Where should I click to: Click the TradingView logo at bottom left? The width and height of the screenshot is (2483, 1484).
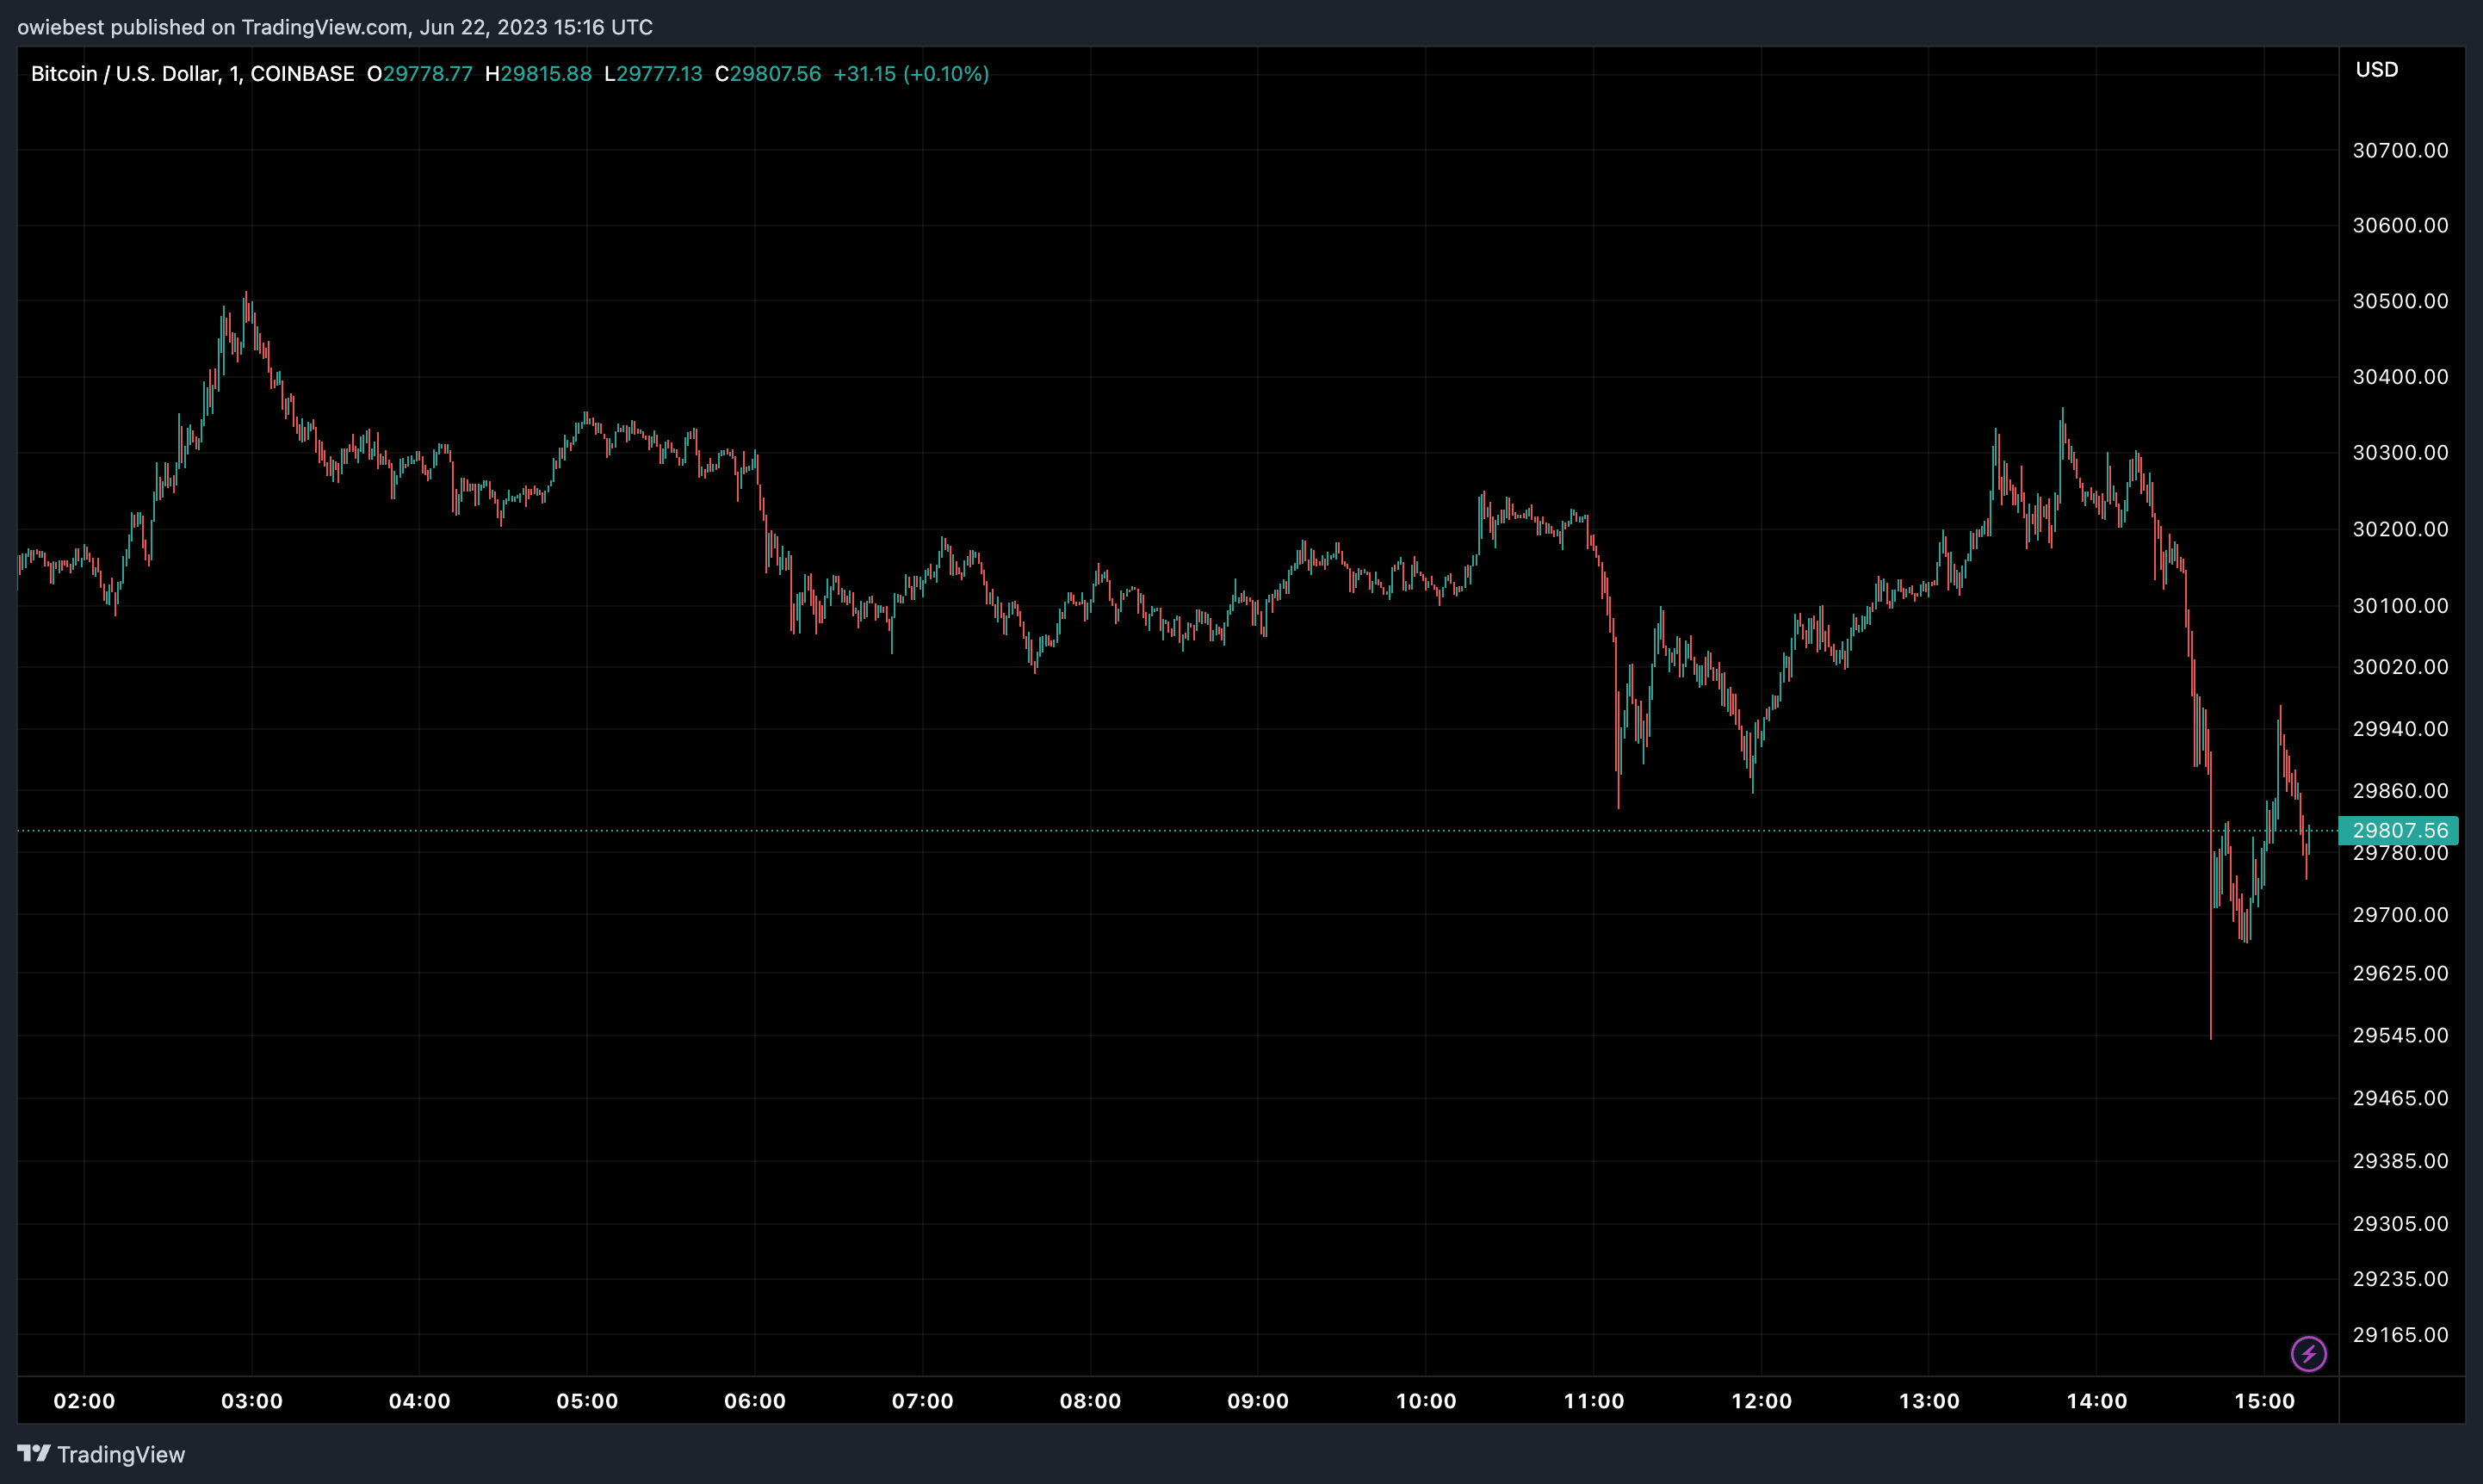pos(101,1453)
